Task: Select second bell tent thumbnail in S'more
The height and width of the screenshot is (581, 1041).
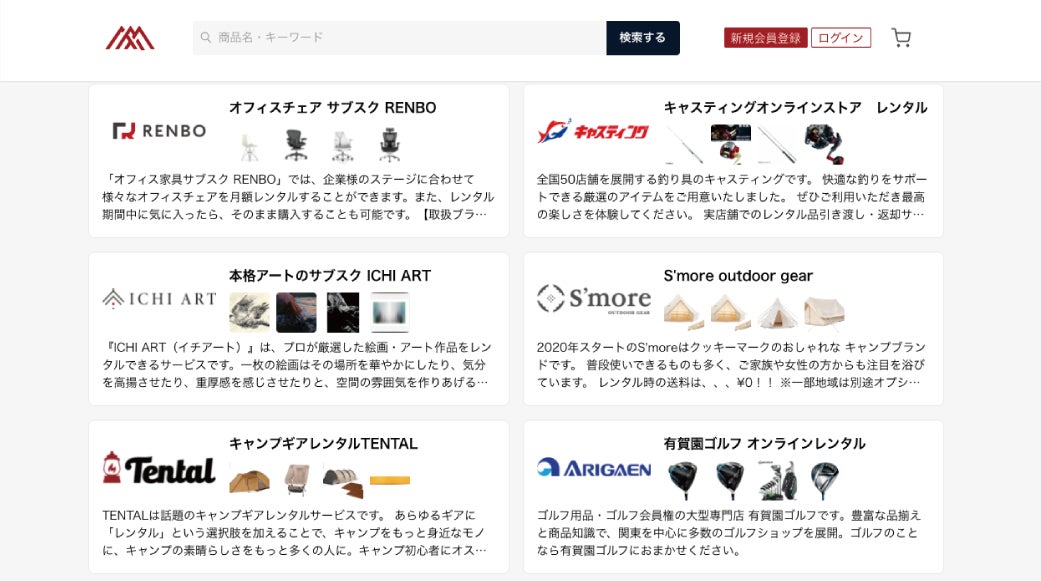Action: tap(731, 312)
